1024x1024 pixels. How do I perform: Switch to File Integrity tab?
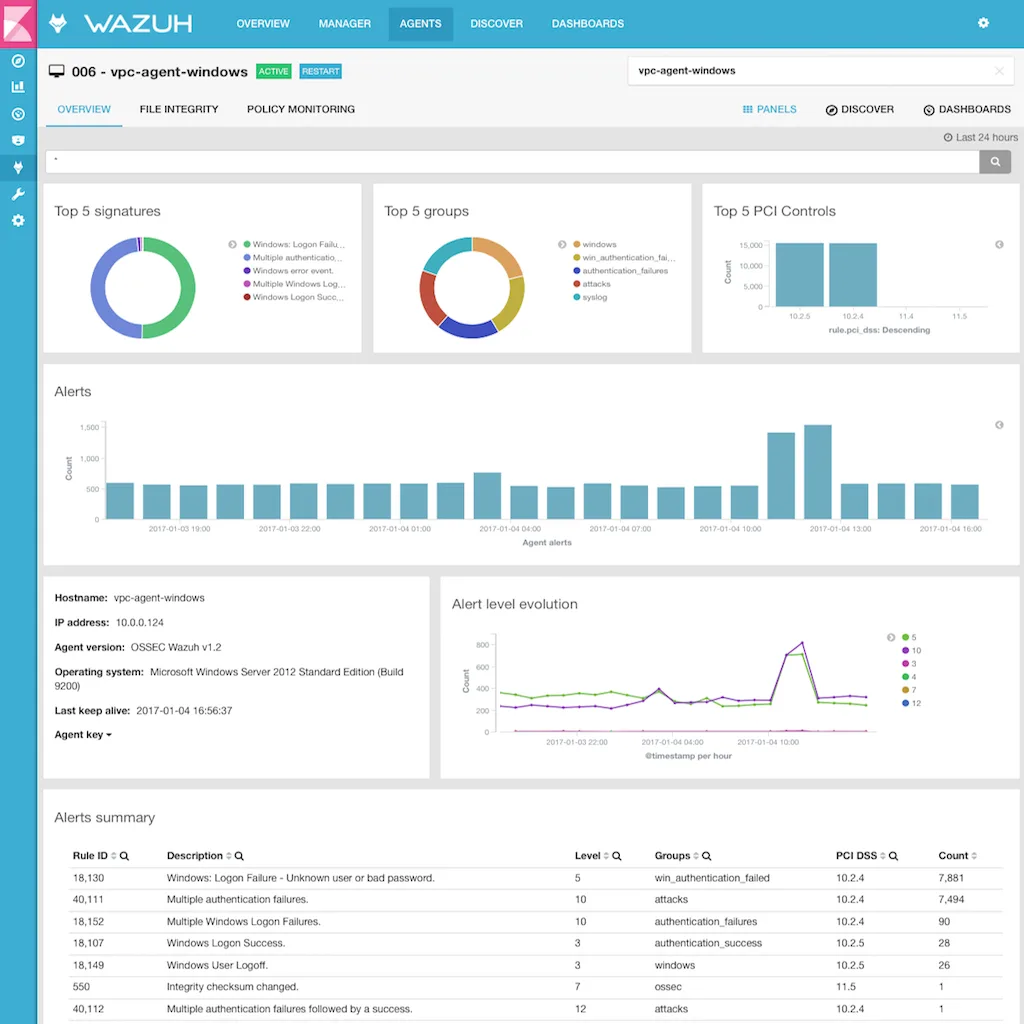pos(178,109)
